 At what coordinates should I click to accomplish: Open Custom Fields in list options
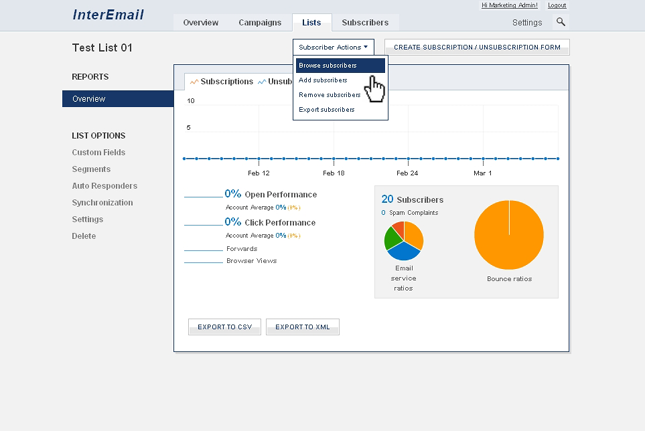tap(98, 152)
